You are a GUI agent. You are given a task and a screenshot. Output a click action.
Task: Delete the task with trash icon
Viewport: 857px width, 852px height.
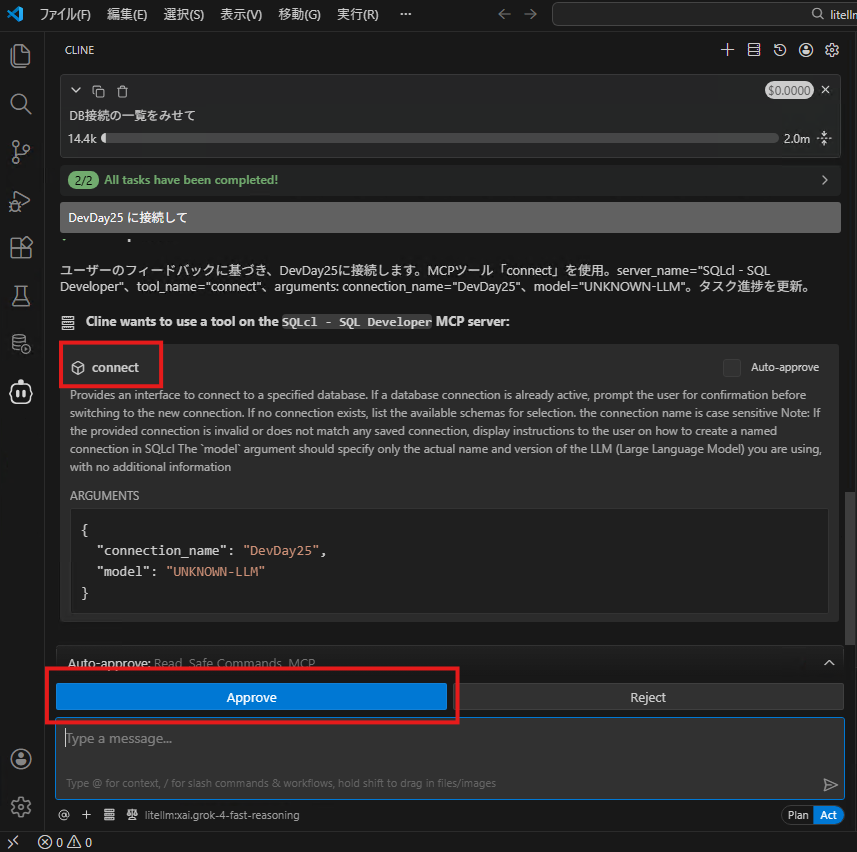[x=122, y=91]
